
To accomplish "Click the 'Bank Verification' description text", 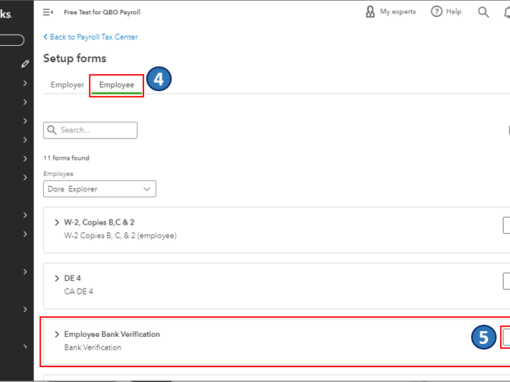I will click(93, 348).
